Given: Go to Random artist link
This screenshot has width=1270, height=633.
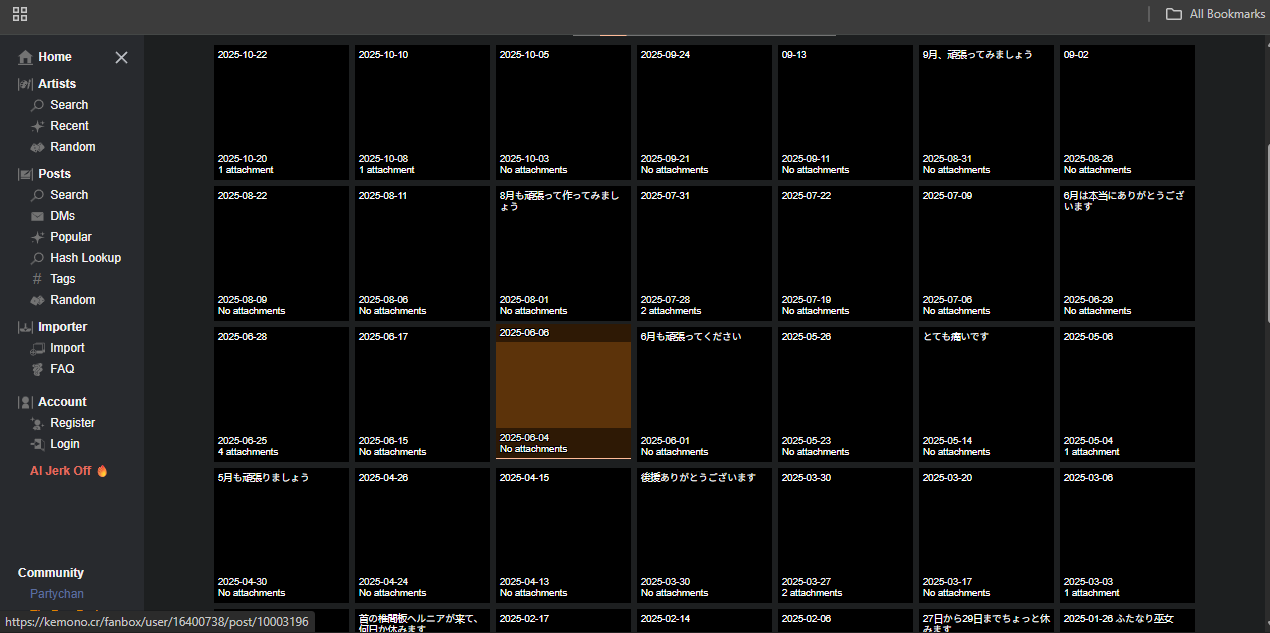Looking at the screenshot, I should (72, 147).
